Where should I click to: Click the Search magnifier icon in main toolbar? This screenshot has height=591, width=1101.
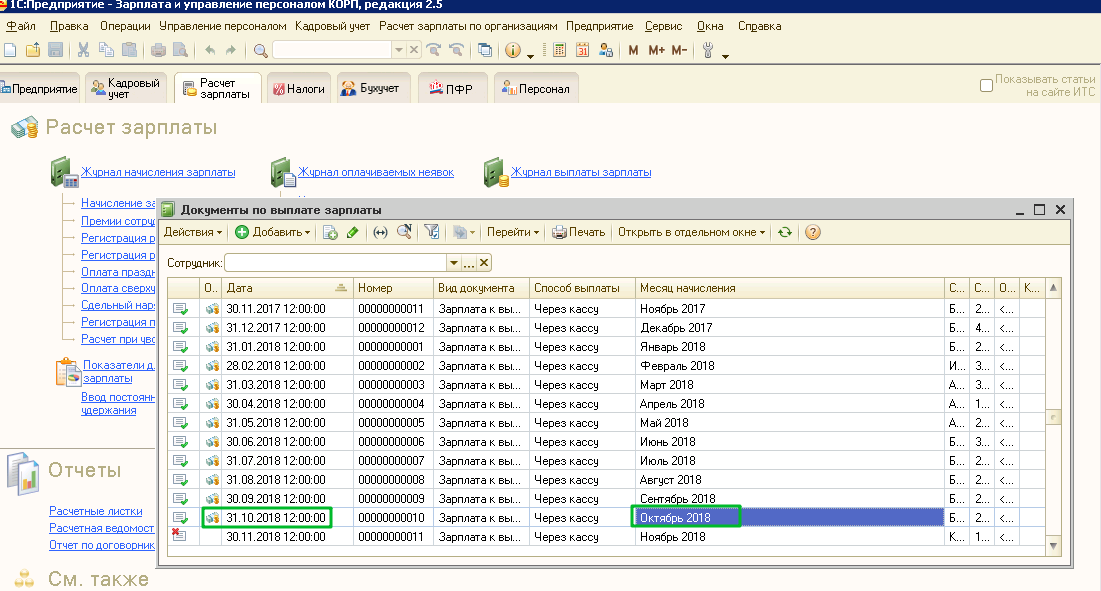[x=261, y=50]
